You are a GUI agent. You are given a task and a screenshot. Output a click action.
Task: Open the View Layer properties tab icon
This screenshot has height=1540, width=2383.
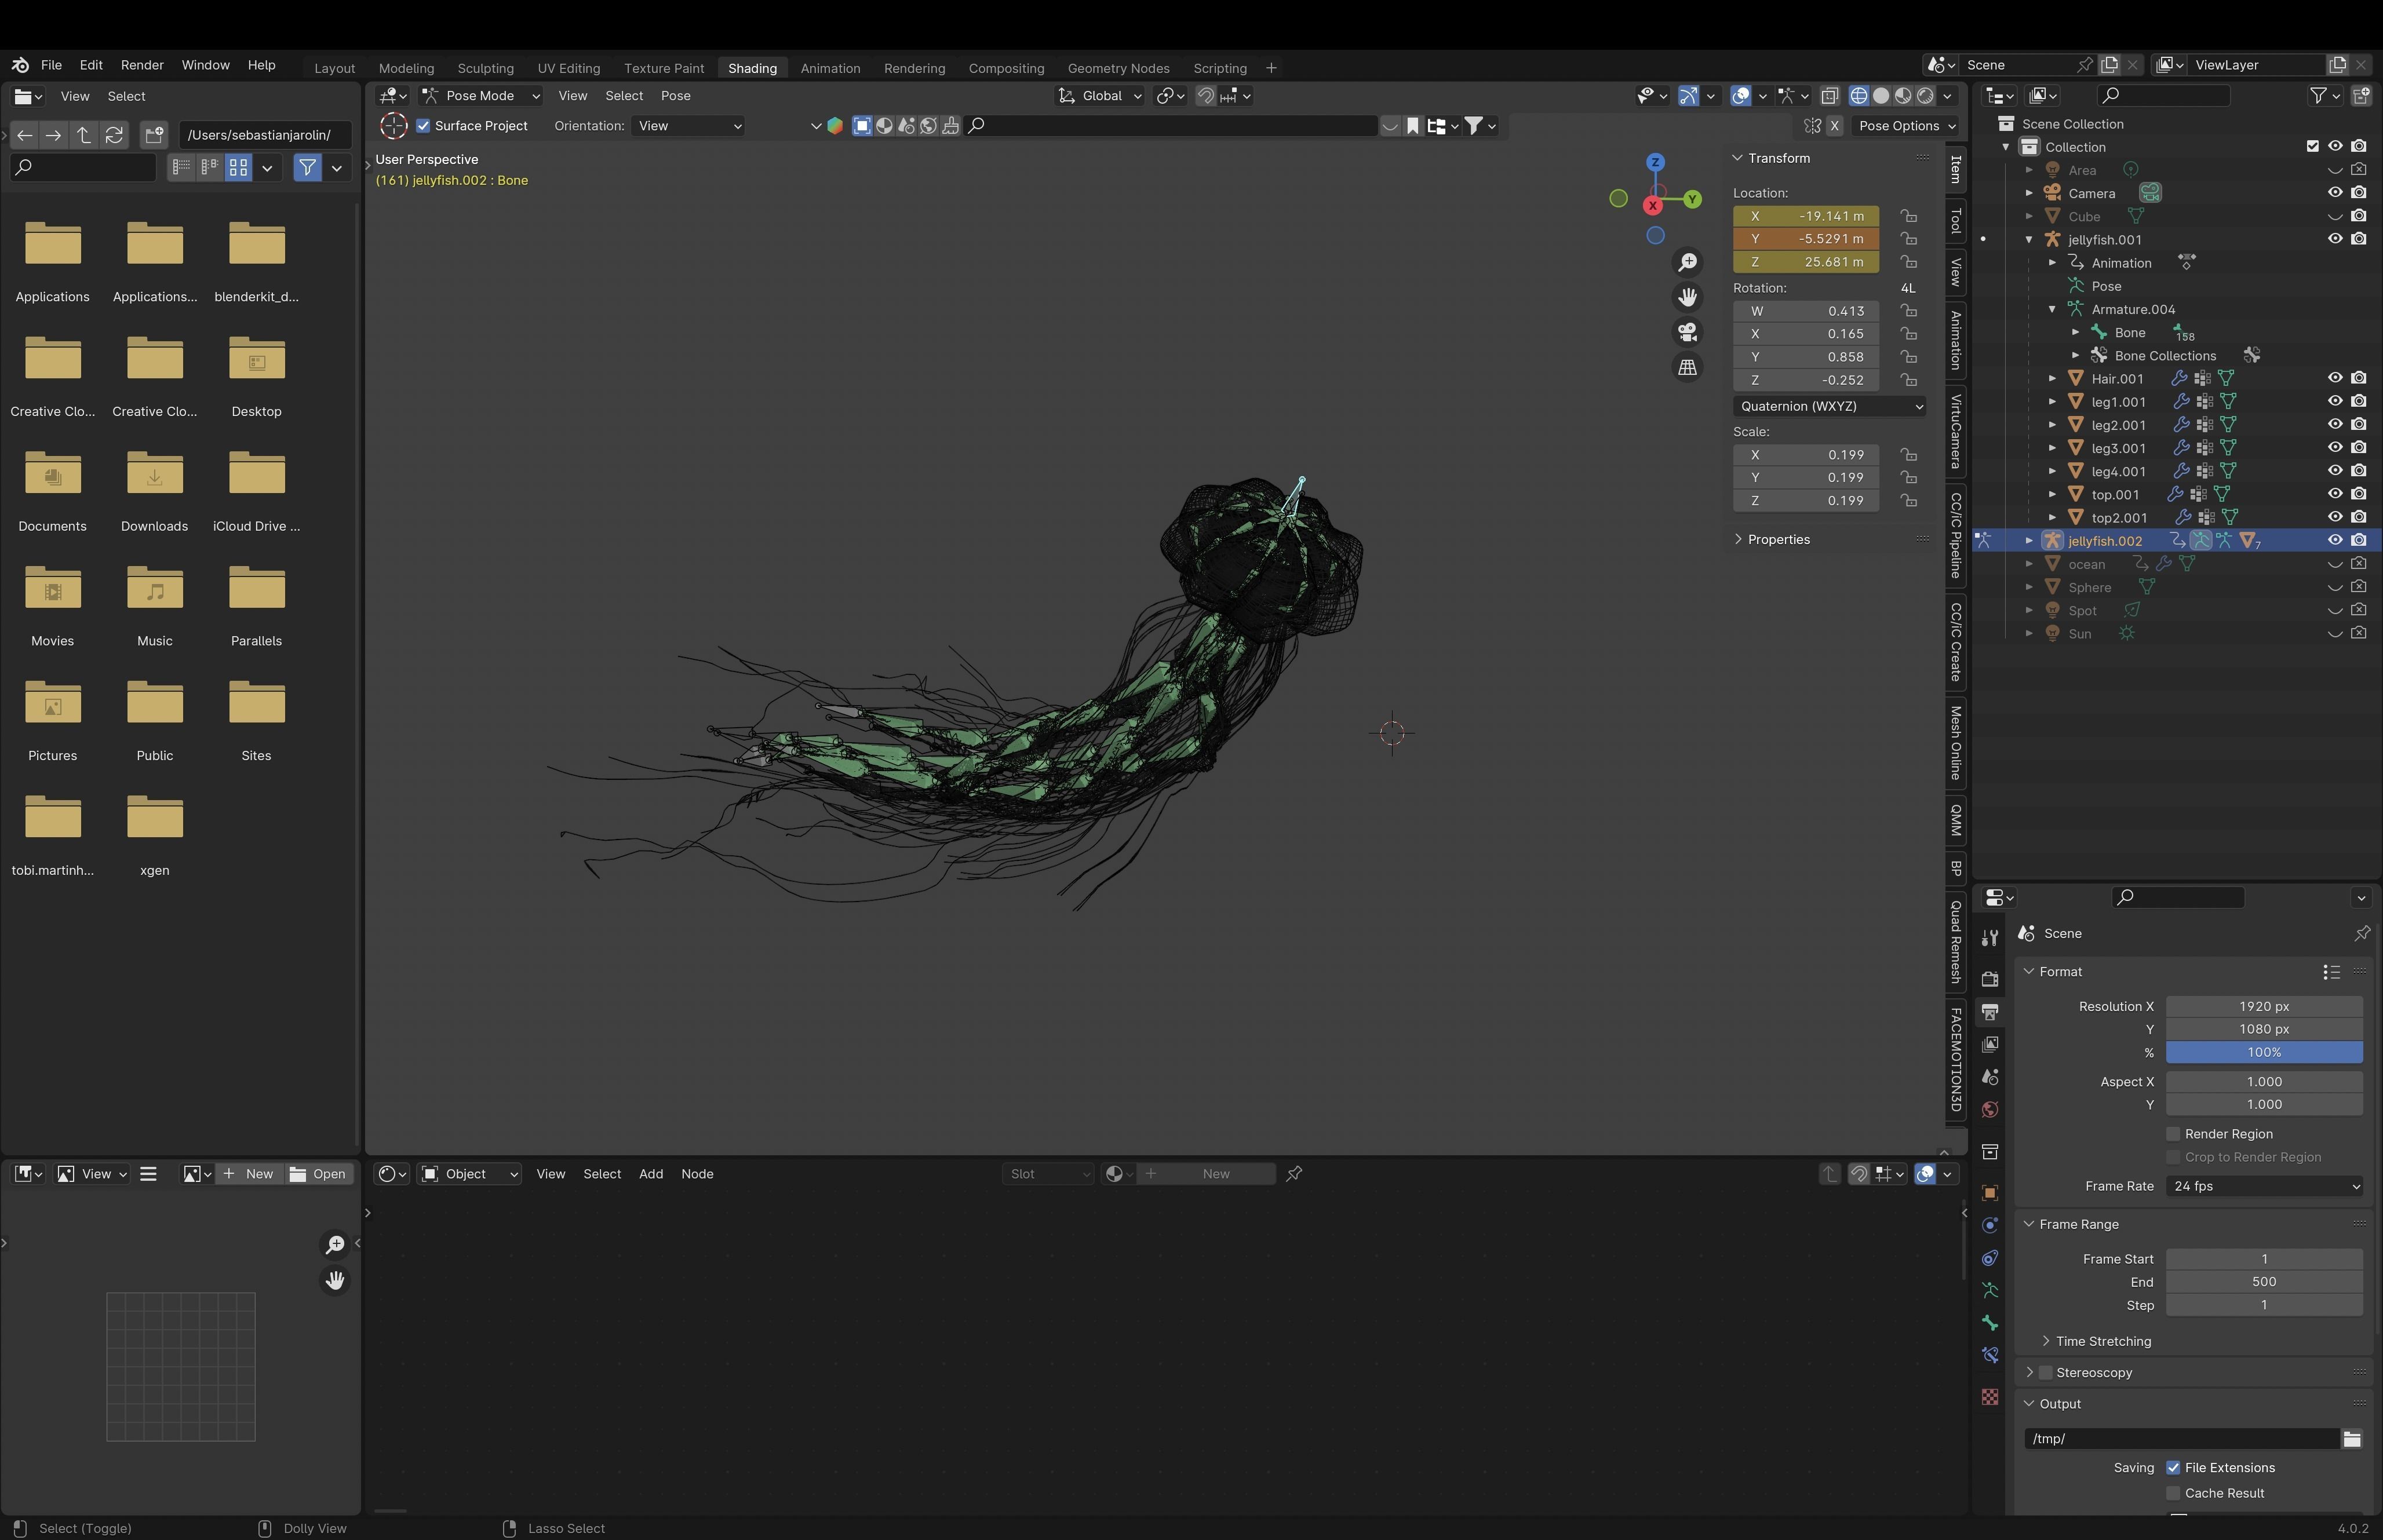point(1990,1044)
